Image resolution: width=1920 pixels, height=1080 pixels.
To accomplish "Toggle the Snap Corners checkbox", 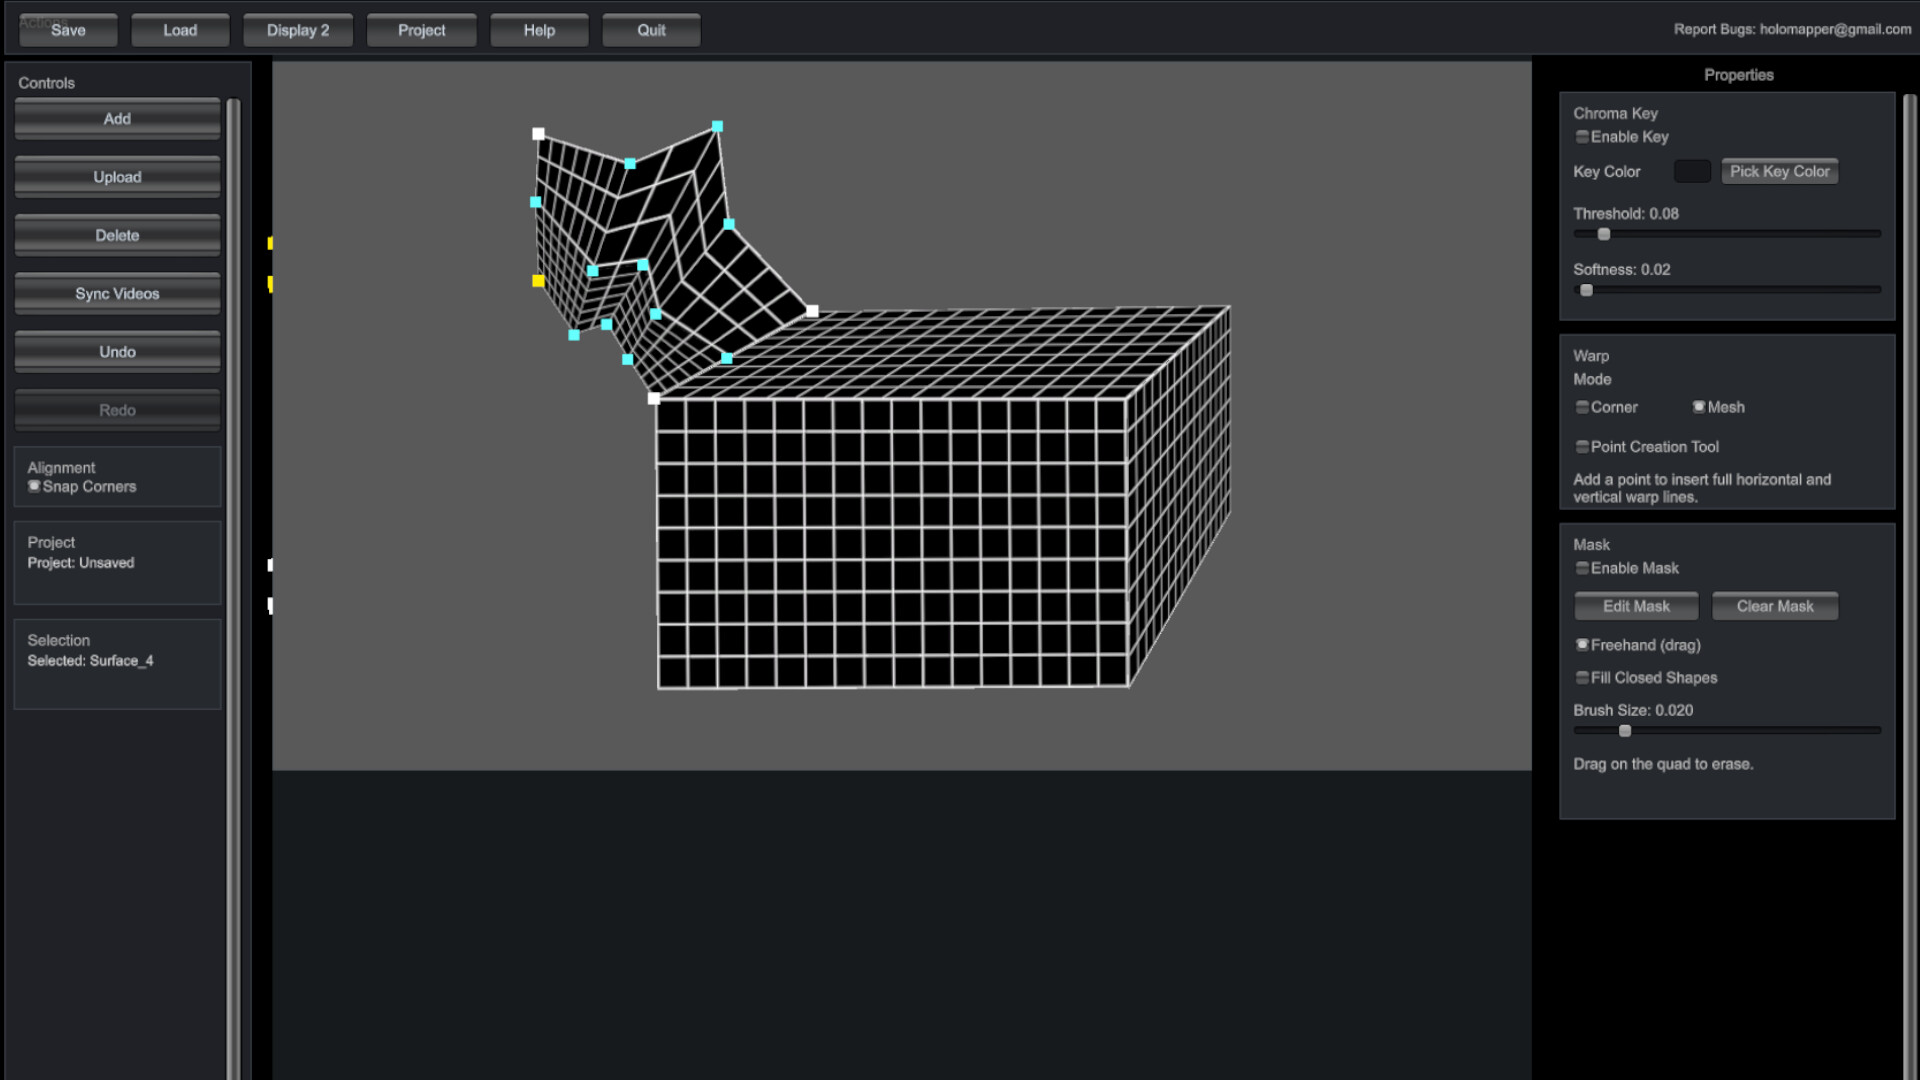I will tap(35, 487).
